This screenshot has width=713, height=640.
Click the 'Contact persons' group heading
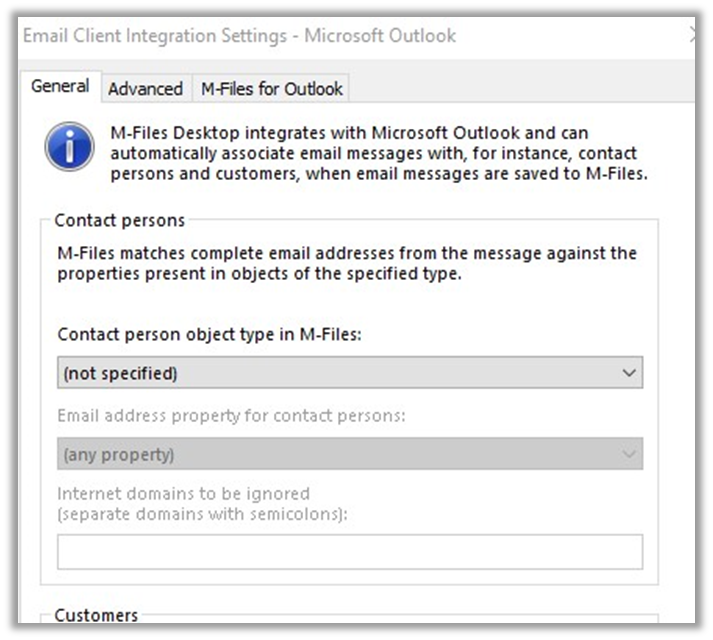pos(119,220)
